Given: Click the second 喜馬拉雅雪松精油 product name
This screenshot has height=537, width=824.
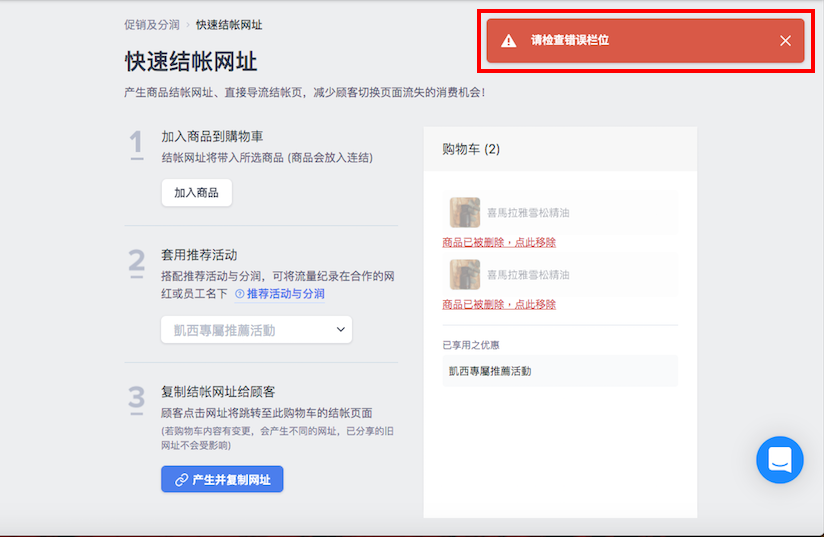Looking at the screenshot, I should point(528,275).
